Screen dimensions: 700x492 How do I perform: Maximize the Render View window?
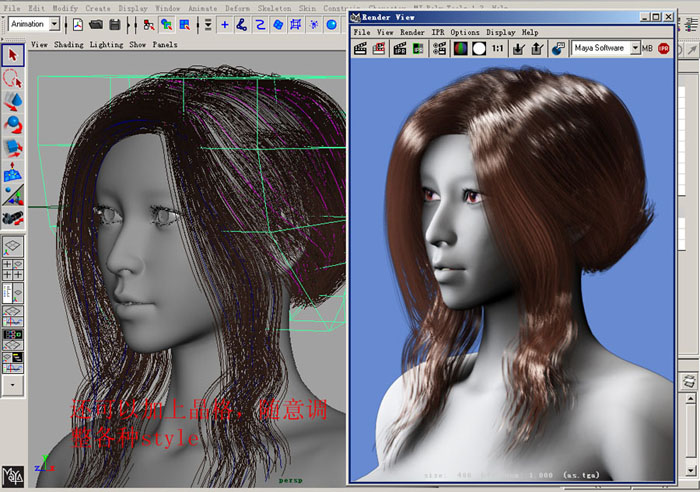[656, 17]
